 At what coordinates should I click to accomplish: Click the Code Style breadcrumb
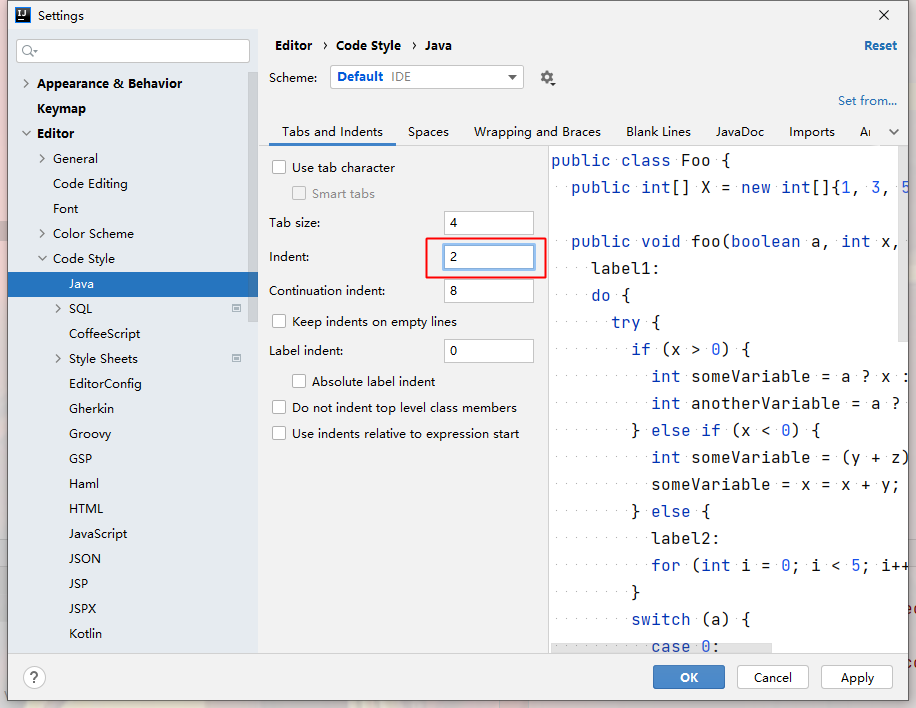coord(369,46)
